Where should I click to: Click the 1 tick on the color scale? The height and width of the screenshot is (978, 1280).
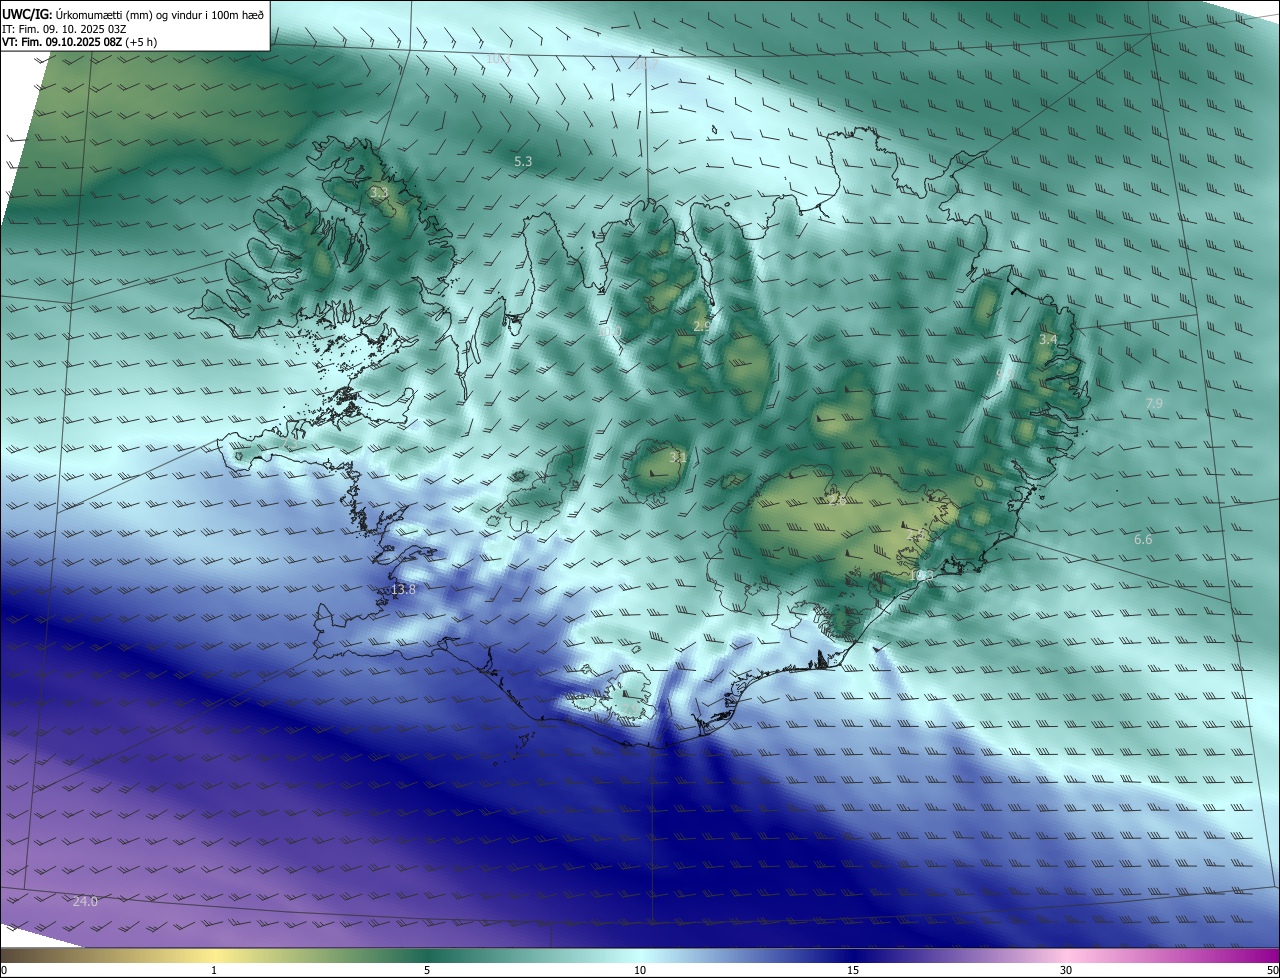214,970
